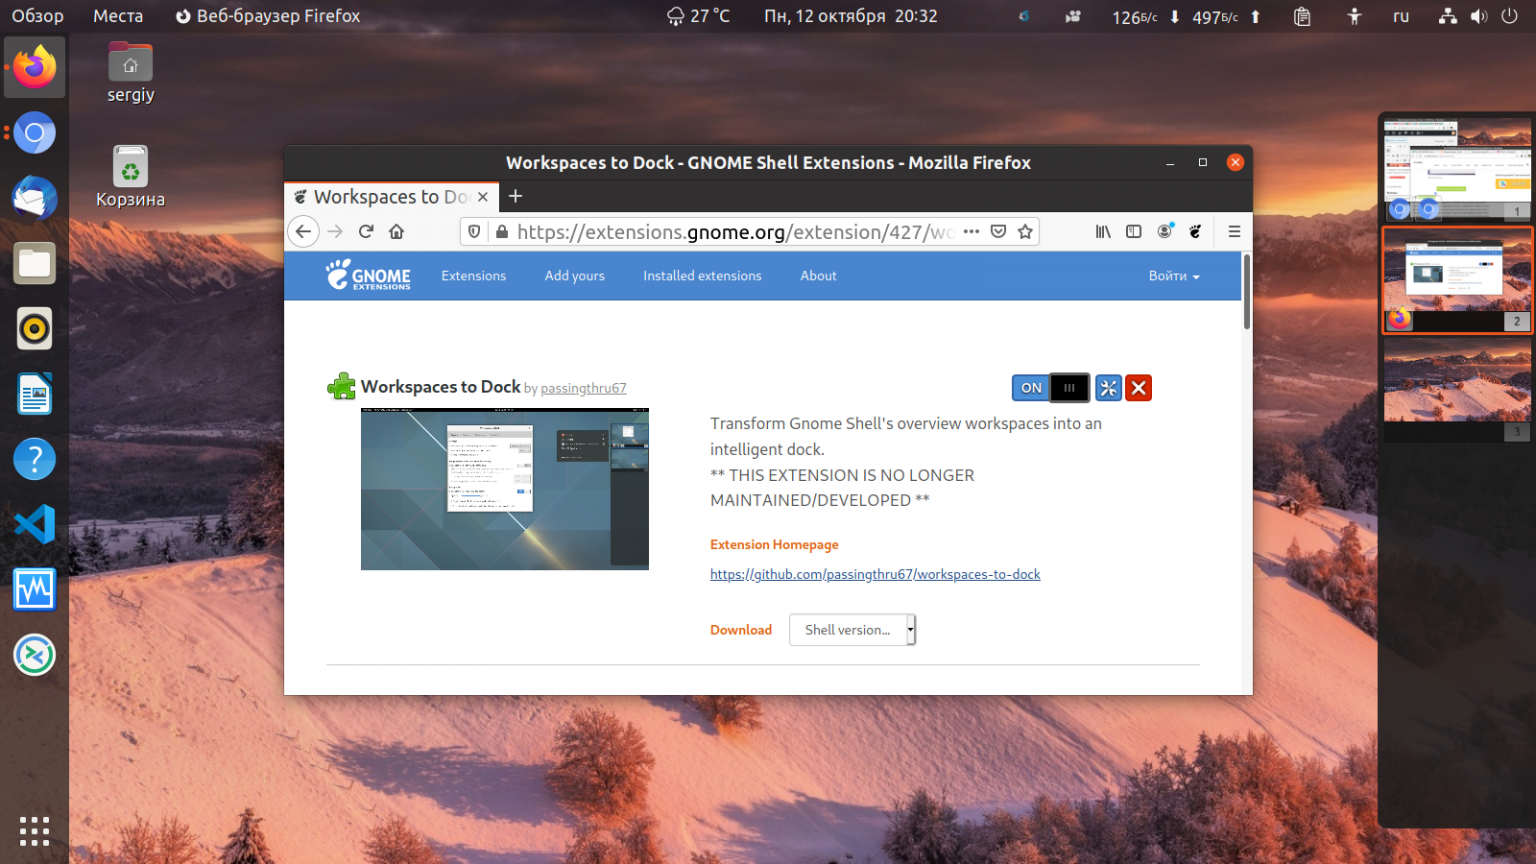The width and height of the screenshot is (1536, 864).
Task: Go to Firefox home page
Action: pyautogui.click(x=396, y=231)
